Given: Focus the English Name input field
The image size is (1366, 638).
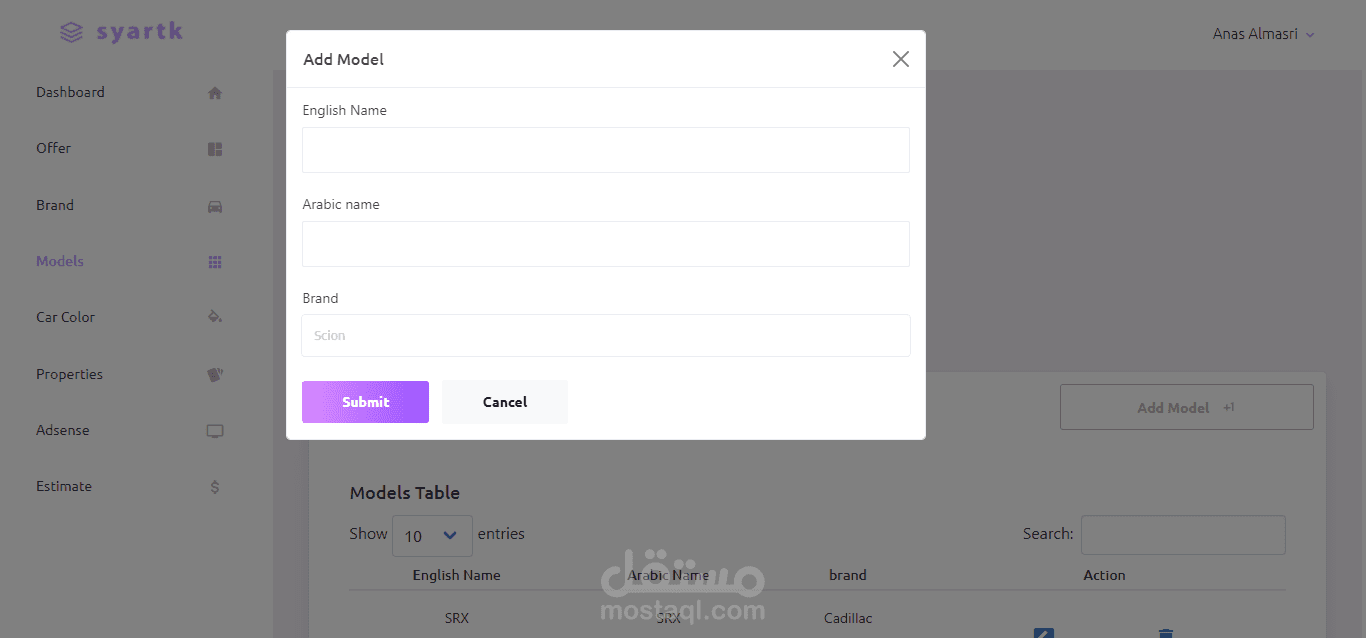Looking at the screenshot, I should click(x=606, y=150).
